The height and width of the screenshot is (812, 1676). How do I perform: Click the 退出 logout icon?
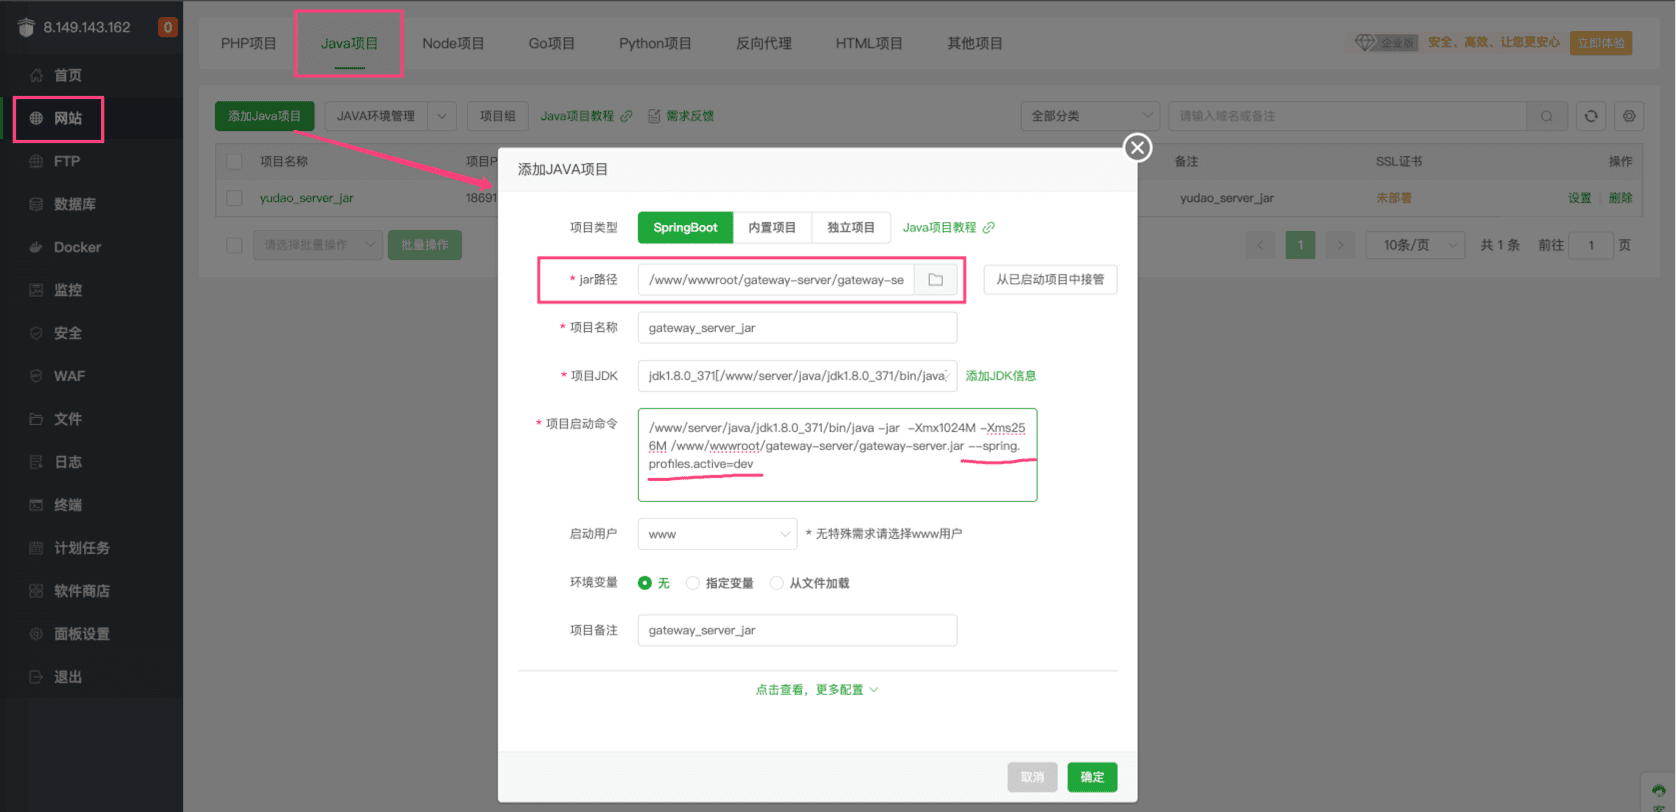36,677
